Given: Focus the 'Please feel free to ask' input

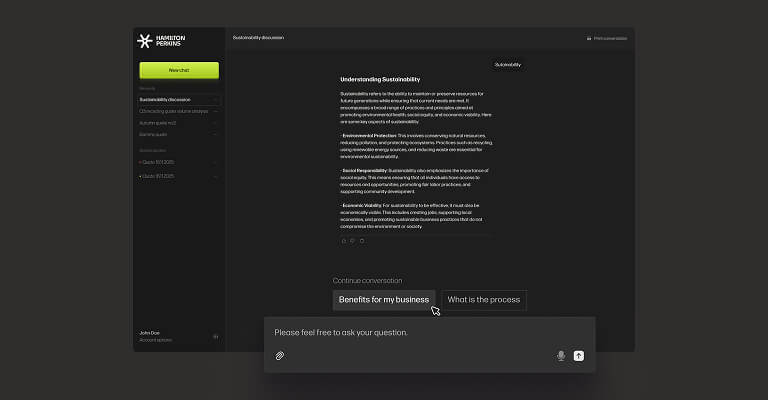Looking at the screenshot, I should click(x=420, y=332).
